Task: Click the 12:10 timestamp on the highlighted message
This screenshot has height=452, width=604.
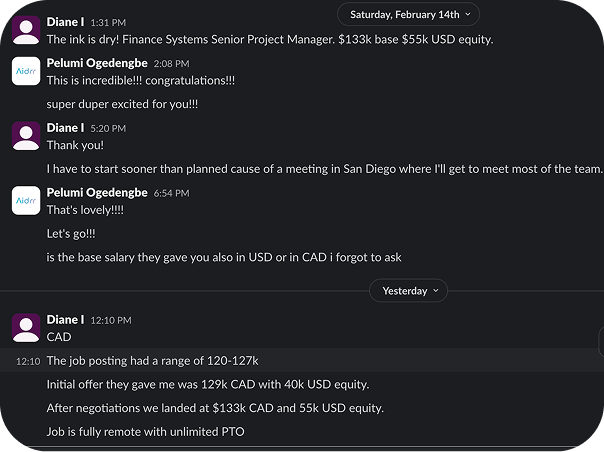Action: click(x=28, y=361)
